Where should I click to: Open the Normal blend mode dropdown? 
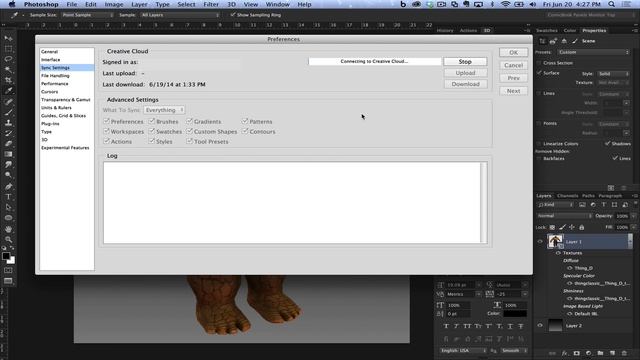coord(564,216)
